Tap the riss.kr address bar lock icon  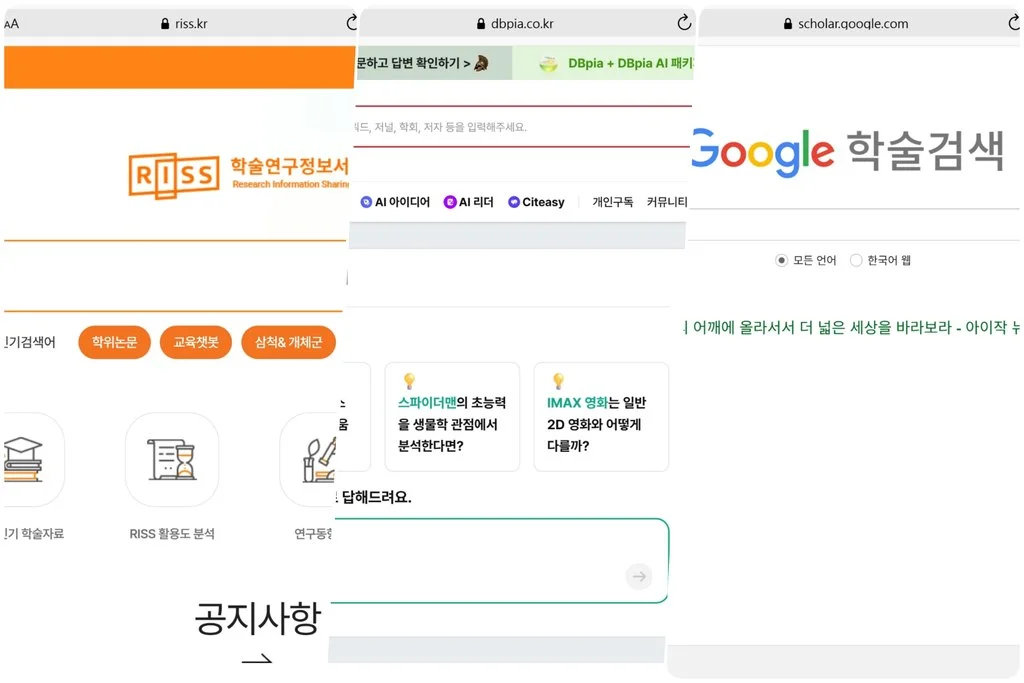(x=165, y=24)
